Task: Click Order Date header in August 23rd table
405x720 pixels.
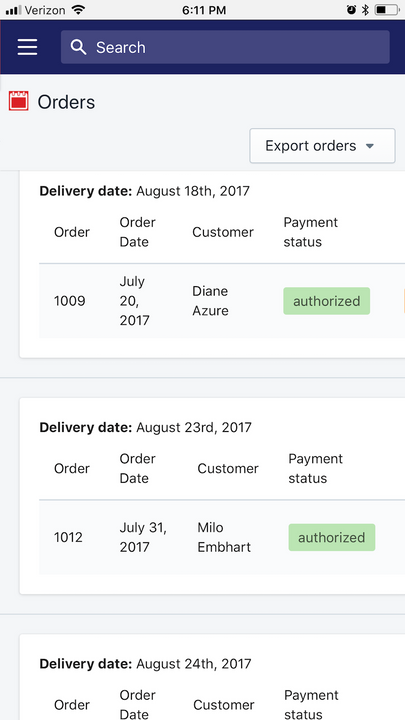Action: (x=138, y=468)
